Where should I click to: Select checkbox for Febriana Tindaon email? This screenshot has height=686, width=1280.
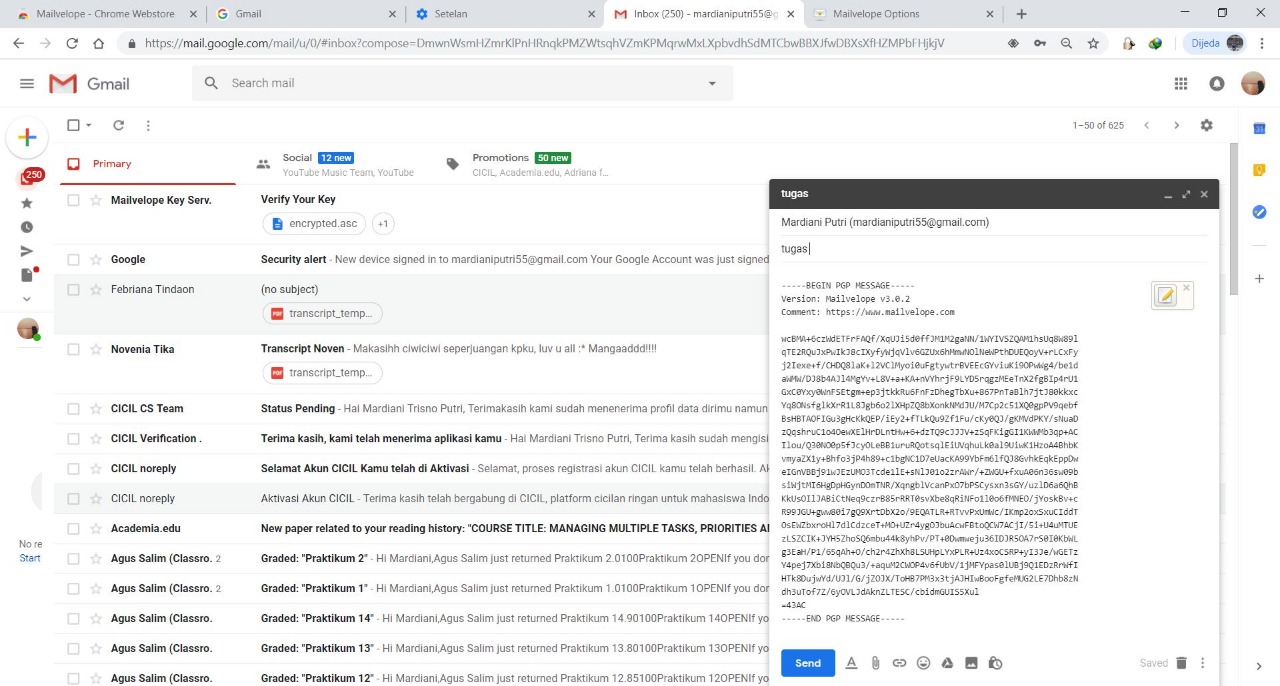pyautogui.click(x=73, y=289)
